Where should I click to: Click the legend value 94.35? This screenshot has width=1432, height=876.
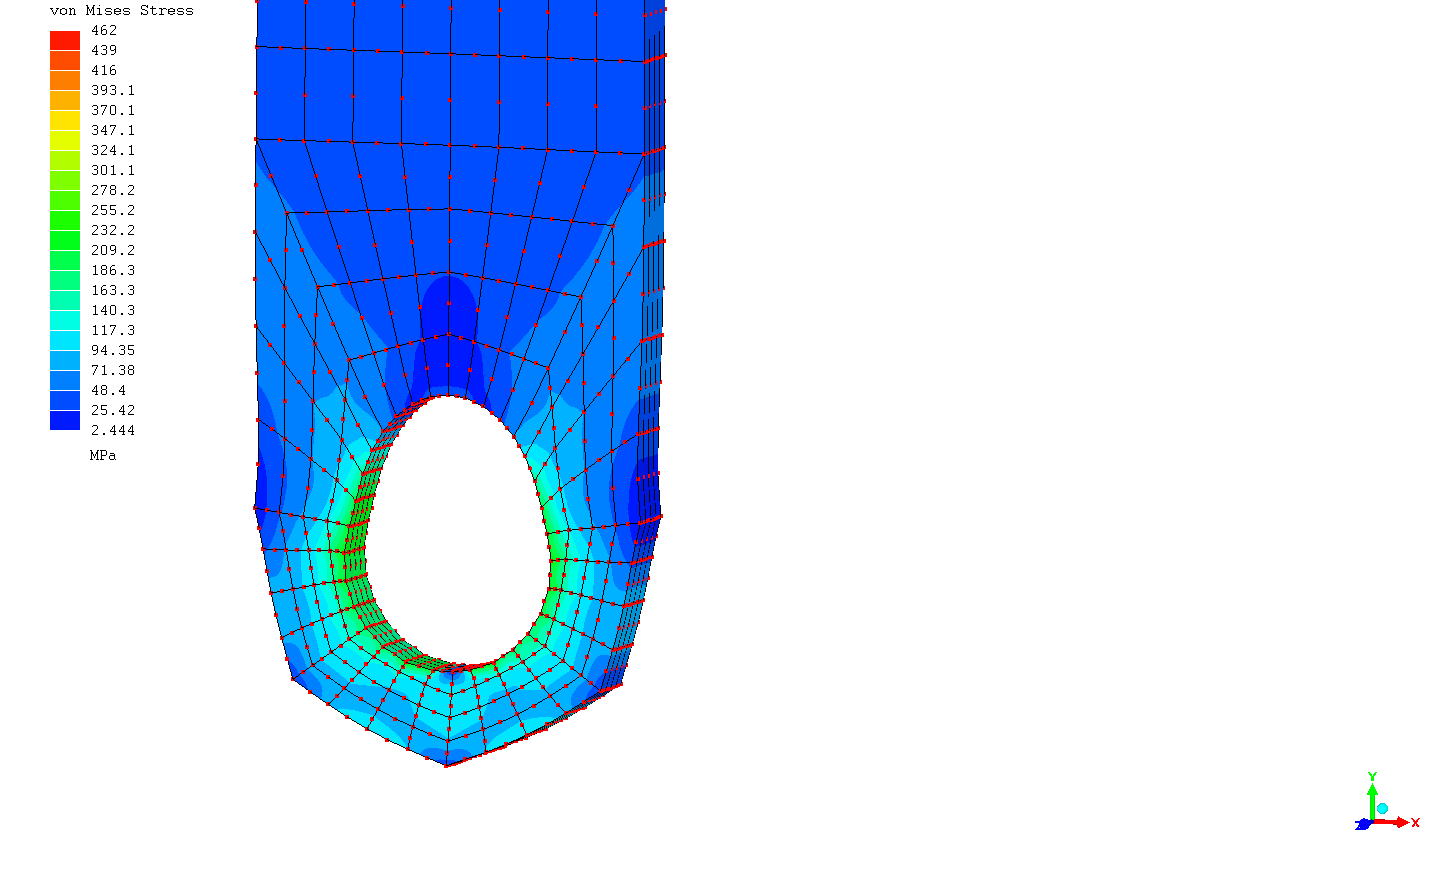(113, 350)
